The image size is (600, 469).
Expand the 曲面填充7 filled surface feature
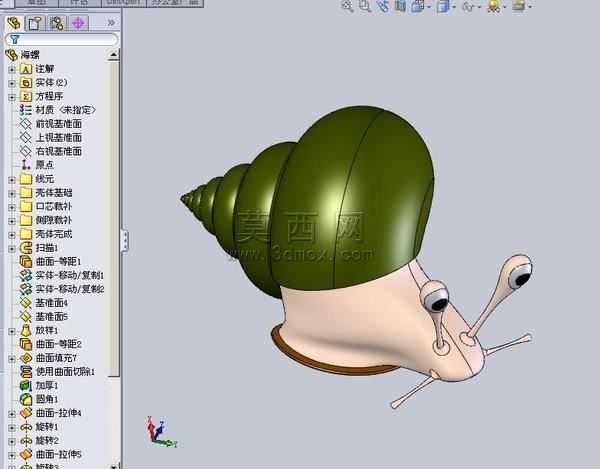tap(12, 359)
